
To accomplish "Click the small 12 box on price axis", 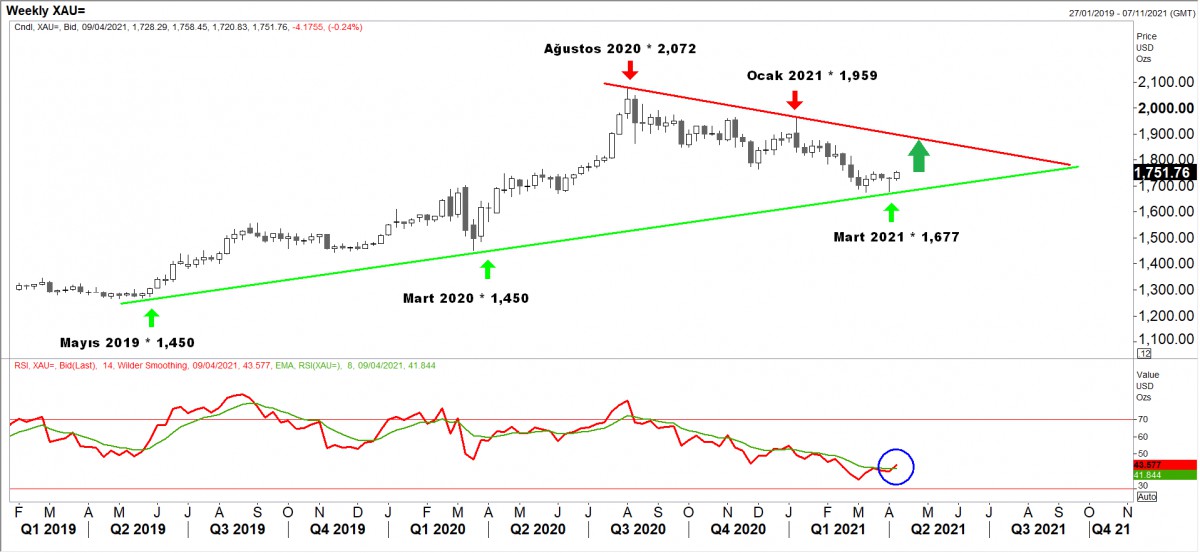I will [1145, 353].
